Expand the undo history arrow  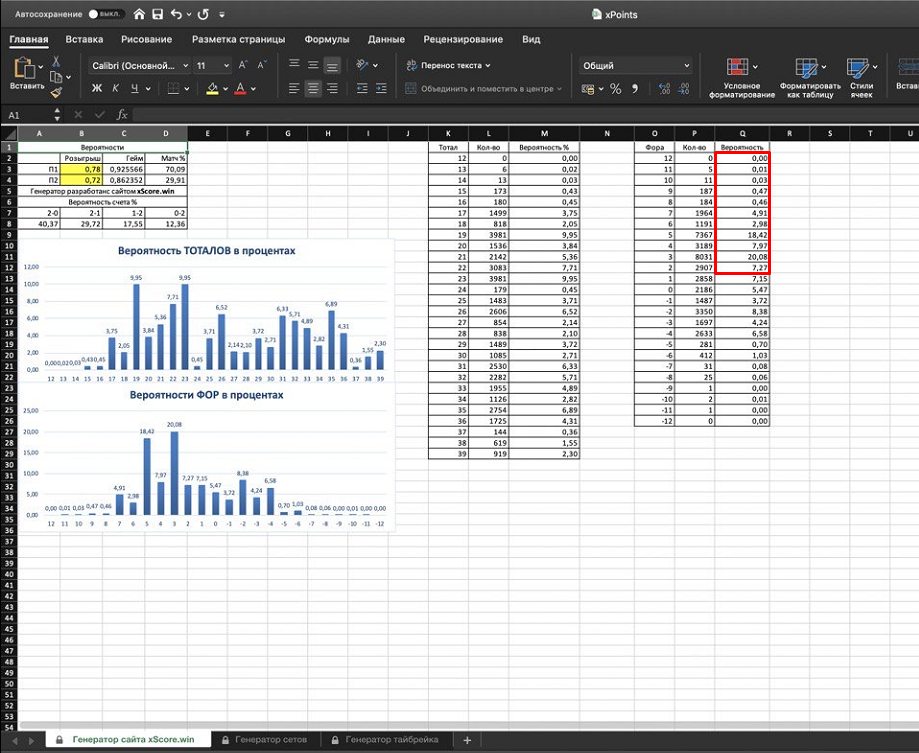(x=189, y=15)
